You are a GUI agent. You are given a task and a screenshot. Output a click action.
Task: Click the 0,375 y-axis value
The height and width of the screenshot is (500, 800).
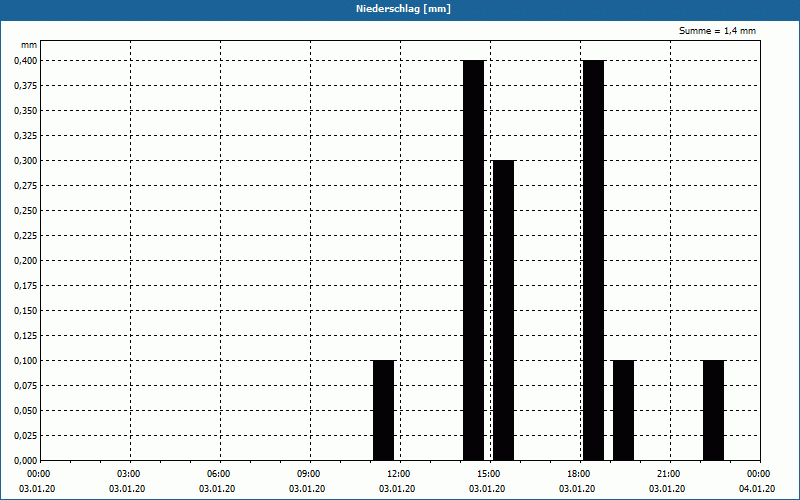click(x=26, y=86)
